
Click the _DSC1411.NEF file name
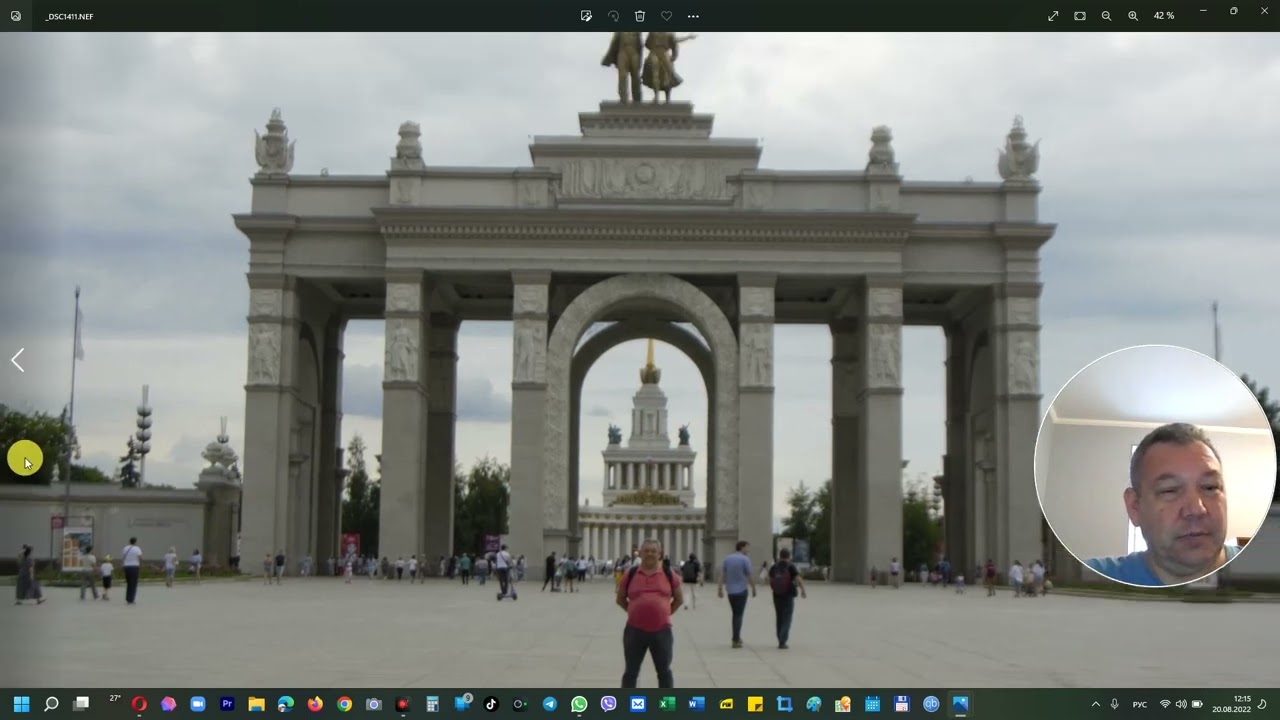[69, 17]
